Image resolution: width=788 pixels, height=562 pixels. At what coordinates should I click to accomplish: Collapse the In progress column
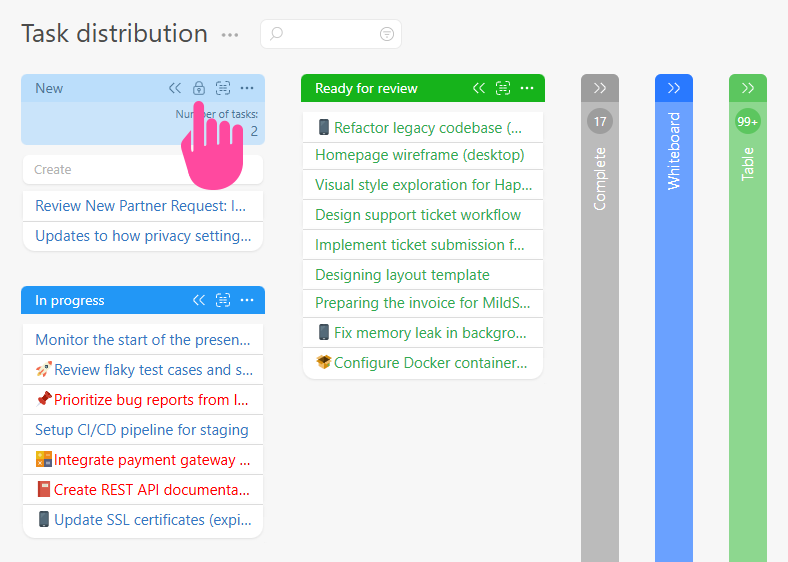coord(199,300)
